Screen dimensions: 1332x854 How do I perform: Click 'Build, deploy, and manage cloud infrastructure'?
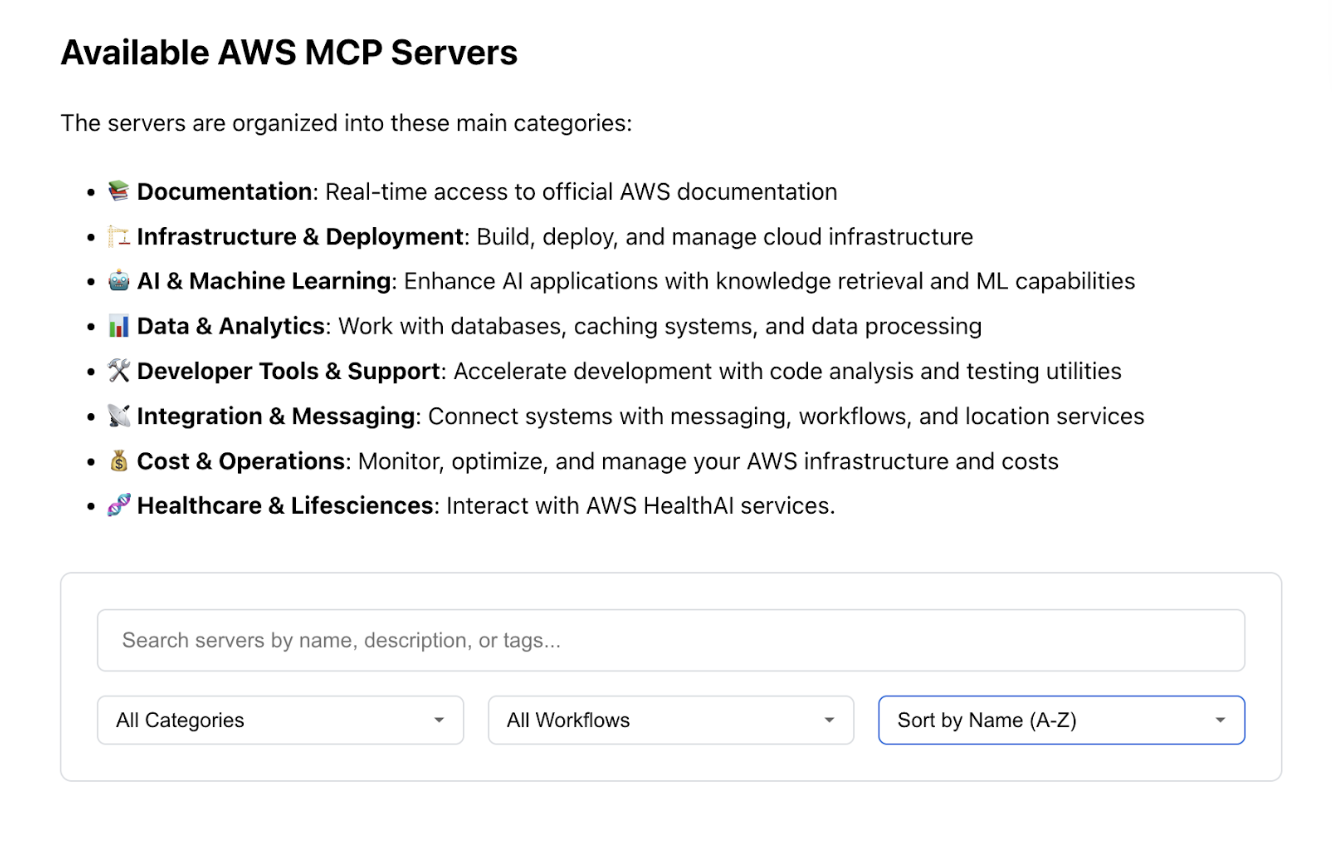coord(725,237)
